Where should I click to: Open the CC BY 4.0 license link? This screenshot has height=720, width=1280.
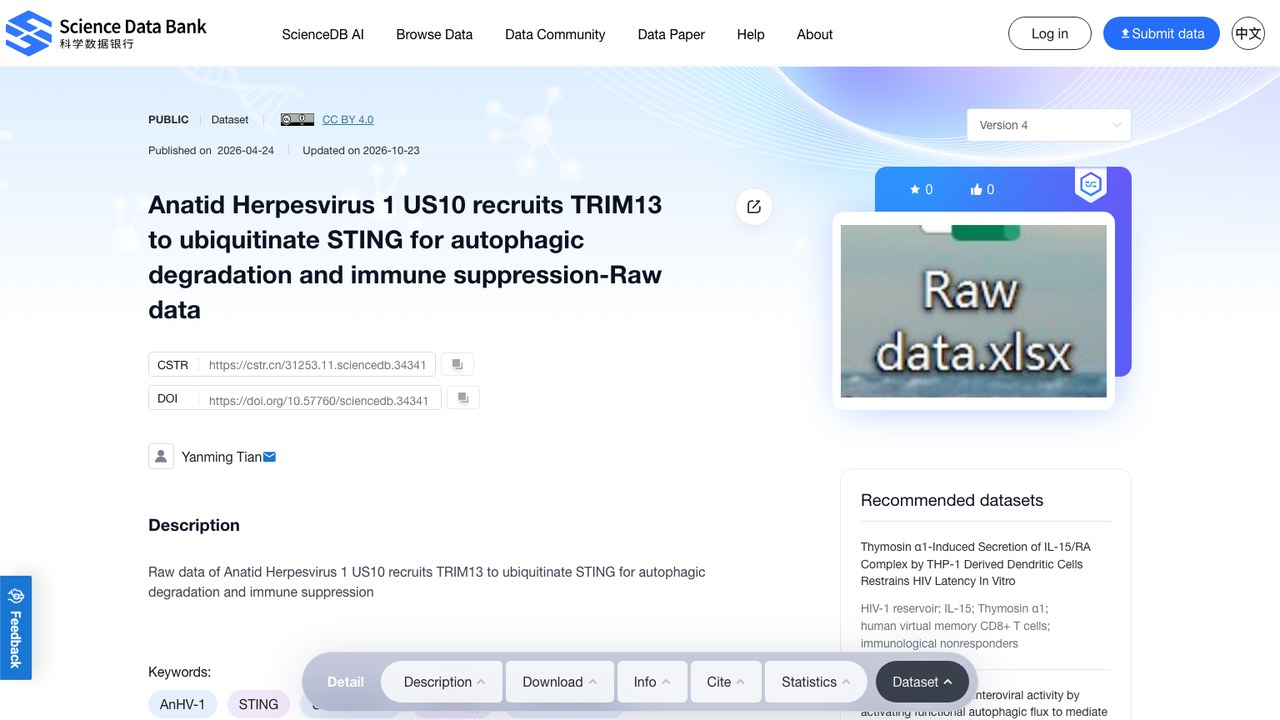pyautogui.click(x=348, y=120)
